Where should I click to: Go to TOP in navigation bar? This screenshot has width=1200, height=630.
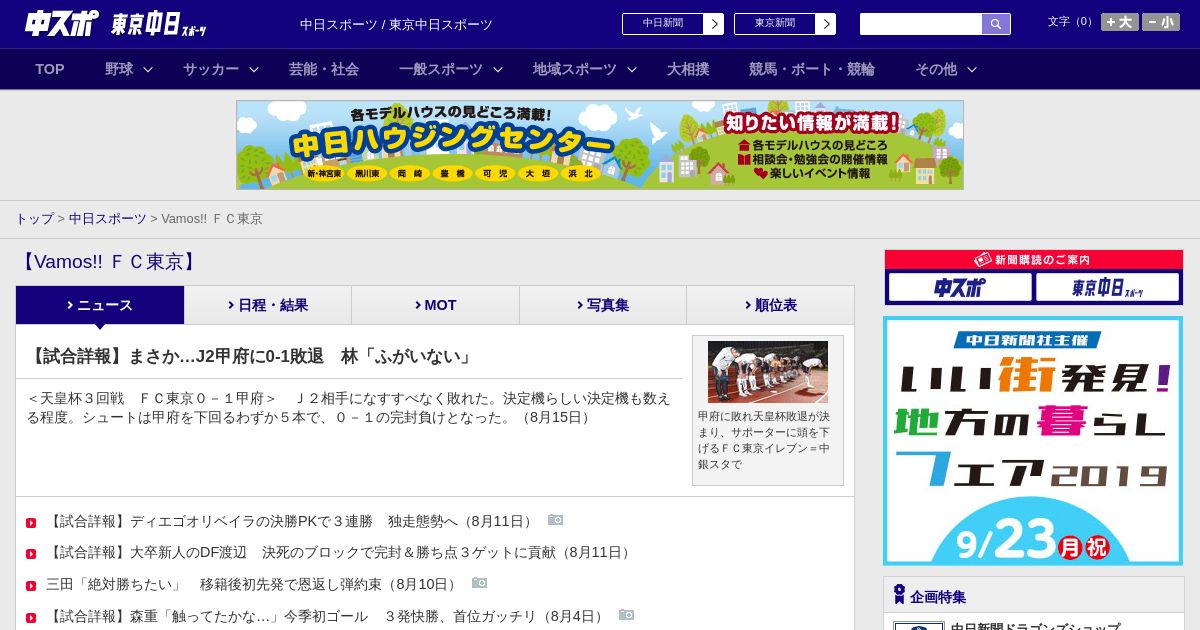click(50, 69)
